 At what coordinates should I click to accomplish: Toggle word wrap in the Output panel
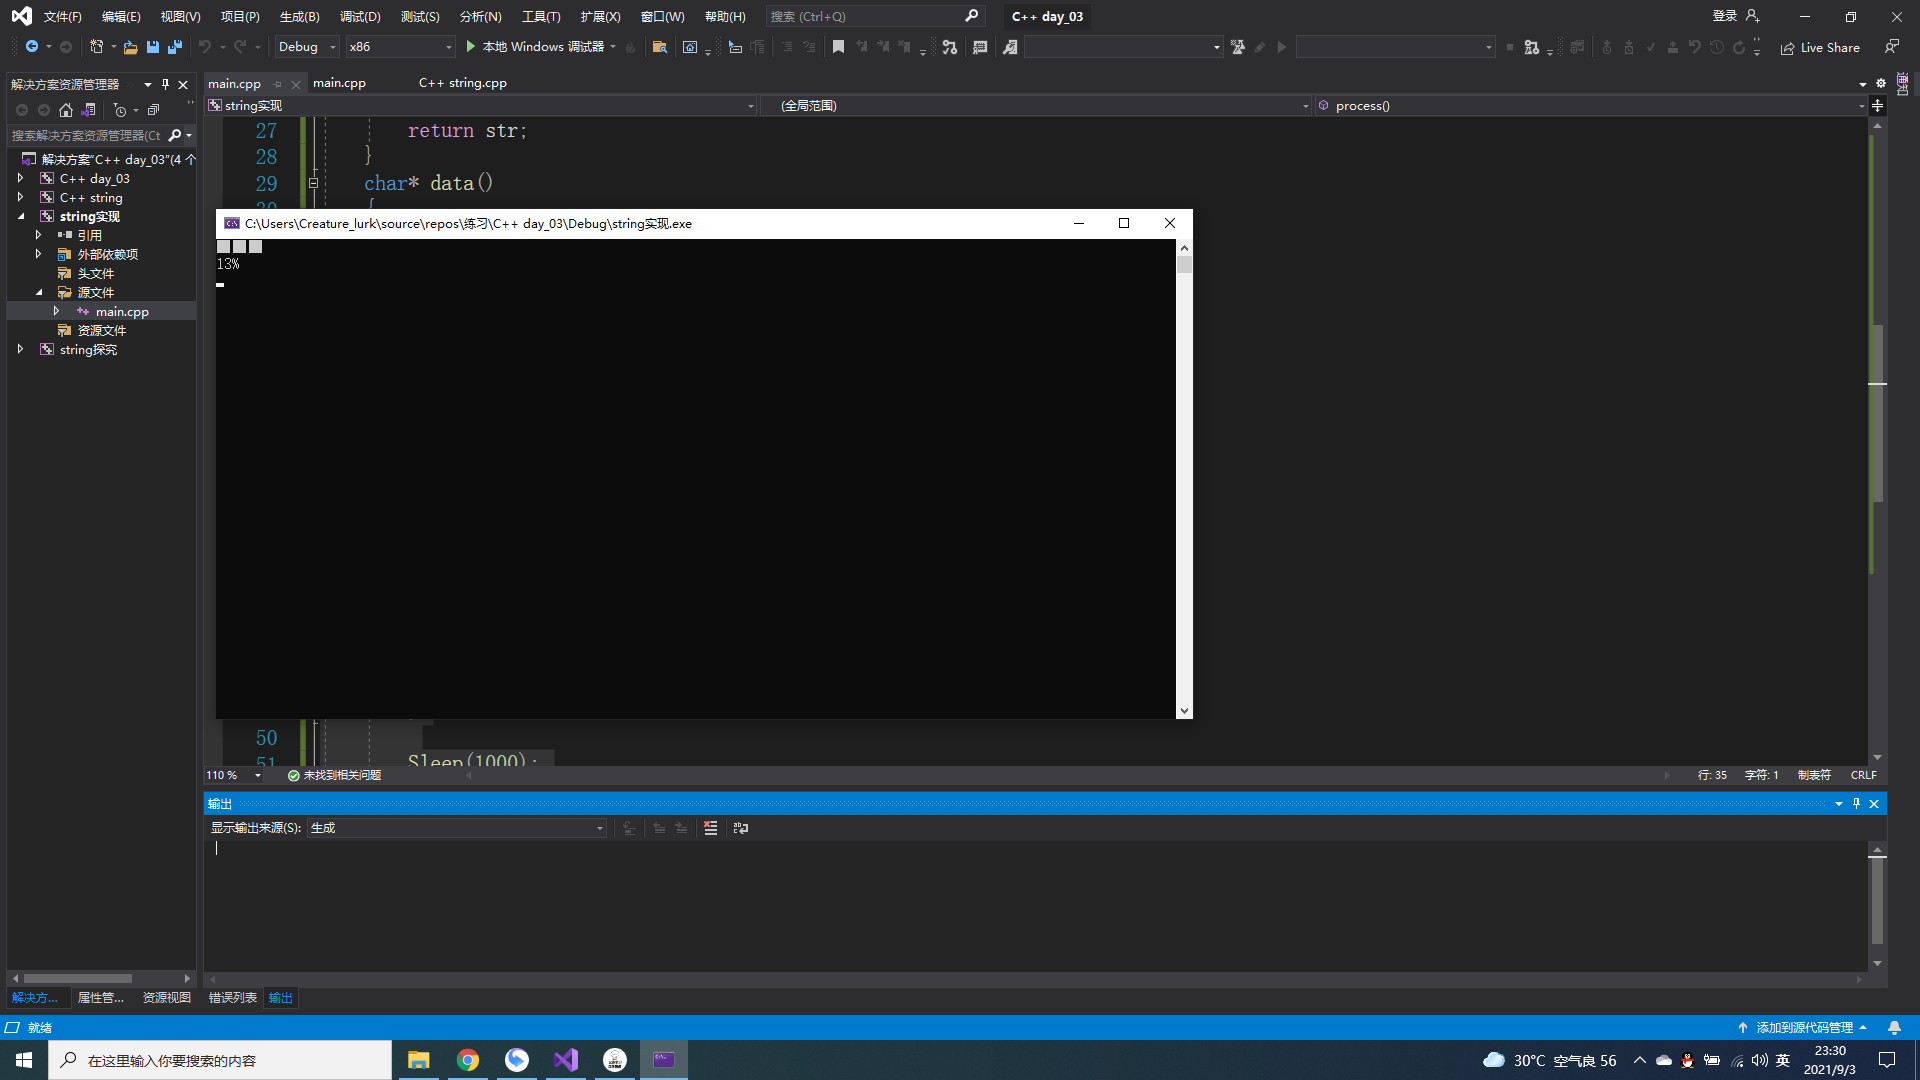[x=741, y=828]
